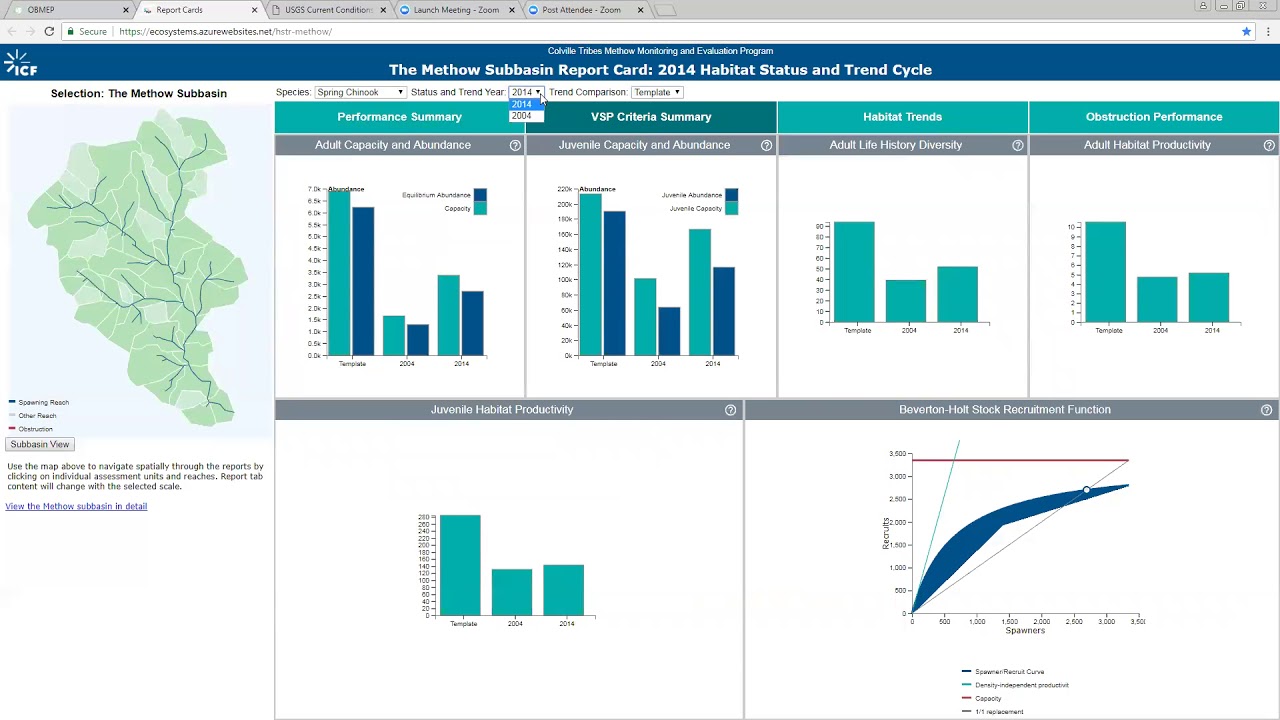Switch to USGS Current Conditions browser tab

pos(328,10)
